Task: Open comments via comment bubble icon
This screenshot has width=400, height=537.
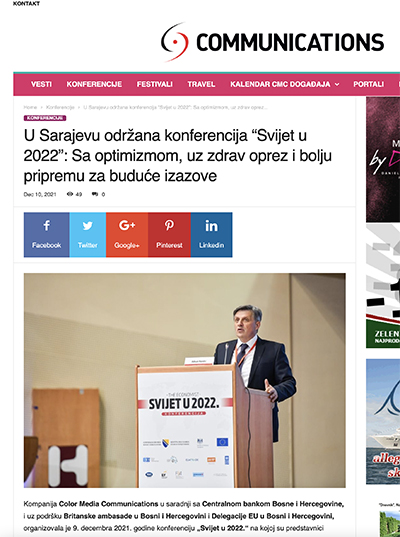Action: (x=95, y=194)
